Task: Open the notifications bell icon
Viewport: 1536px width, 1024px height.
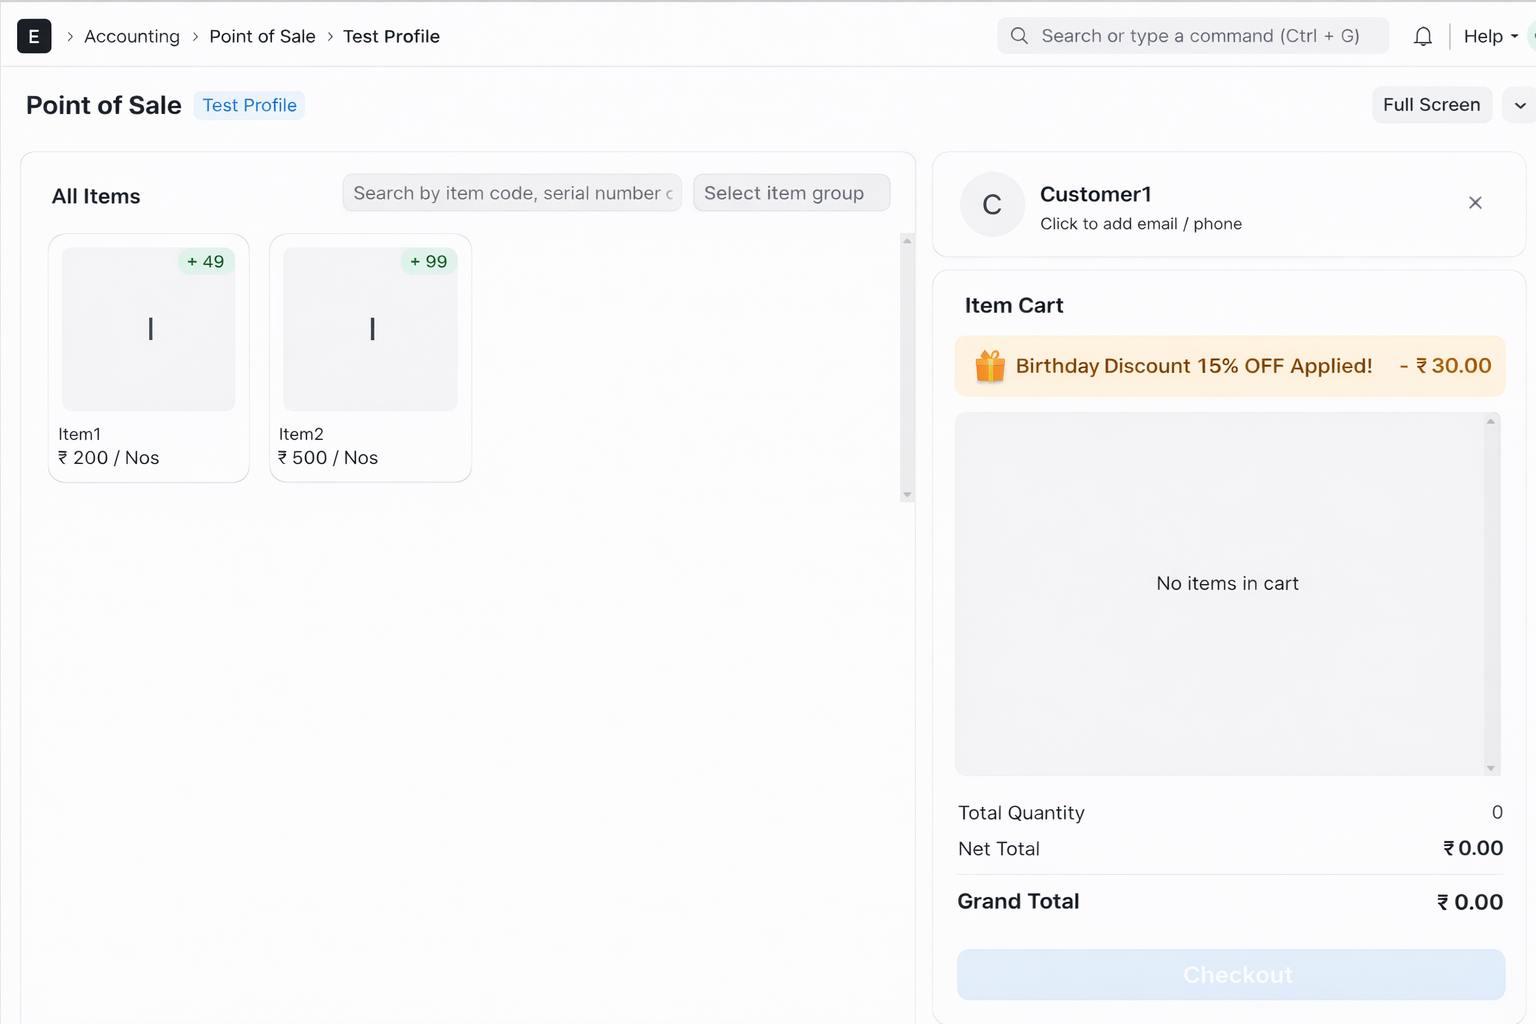Action: tap(1422, 36)
